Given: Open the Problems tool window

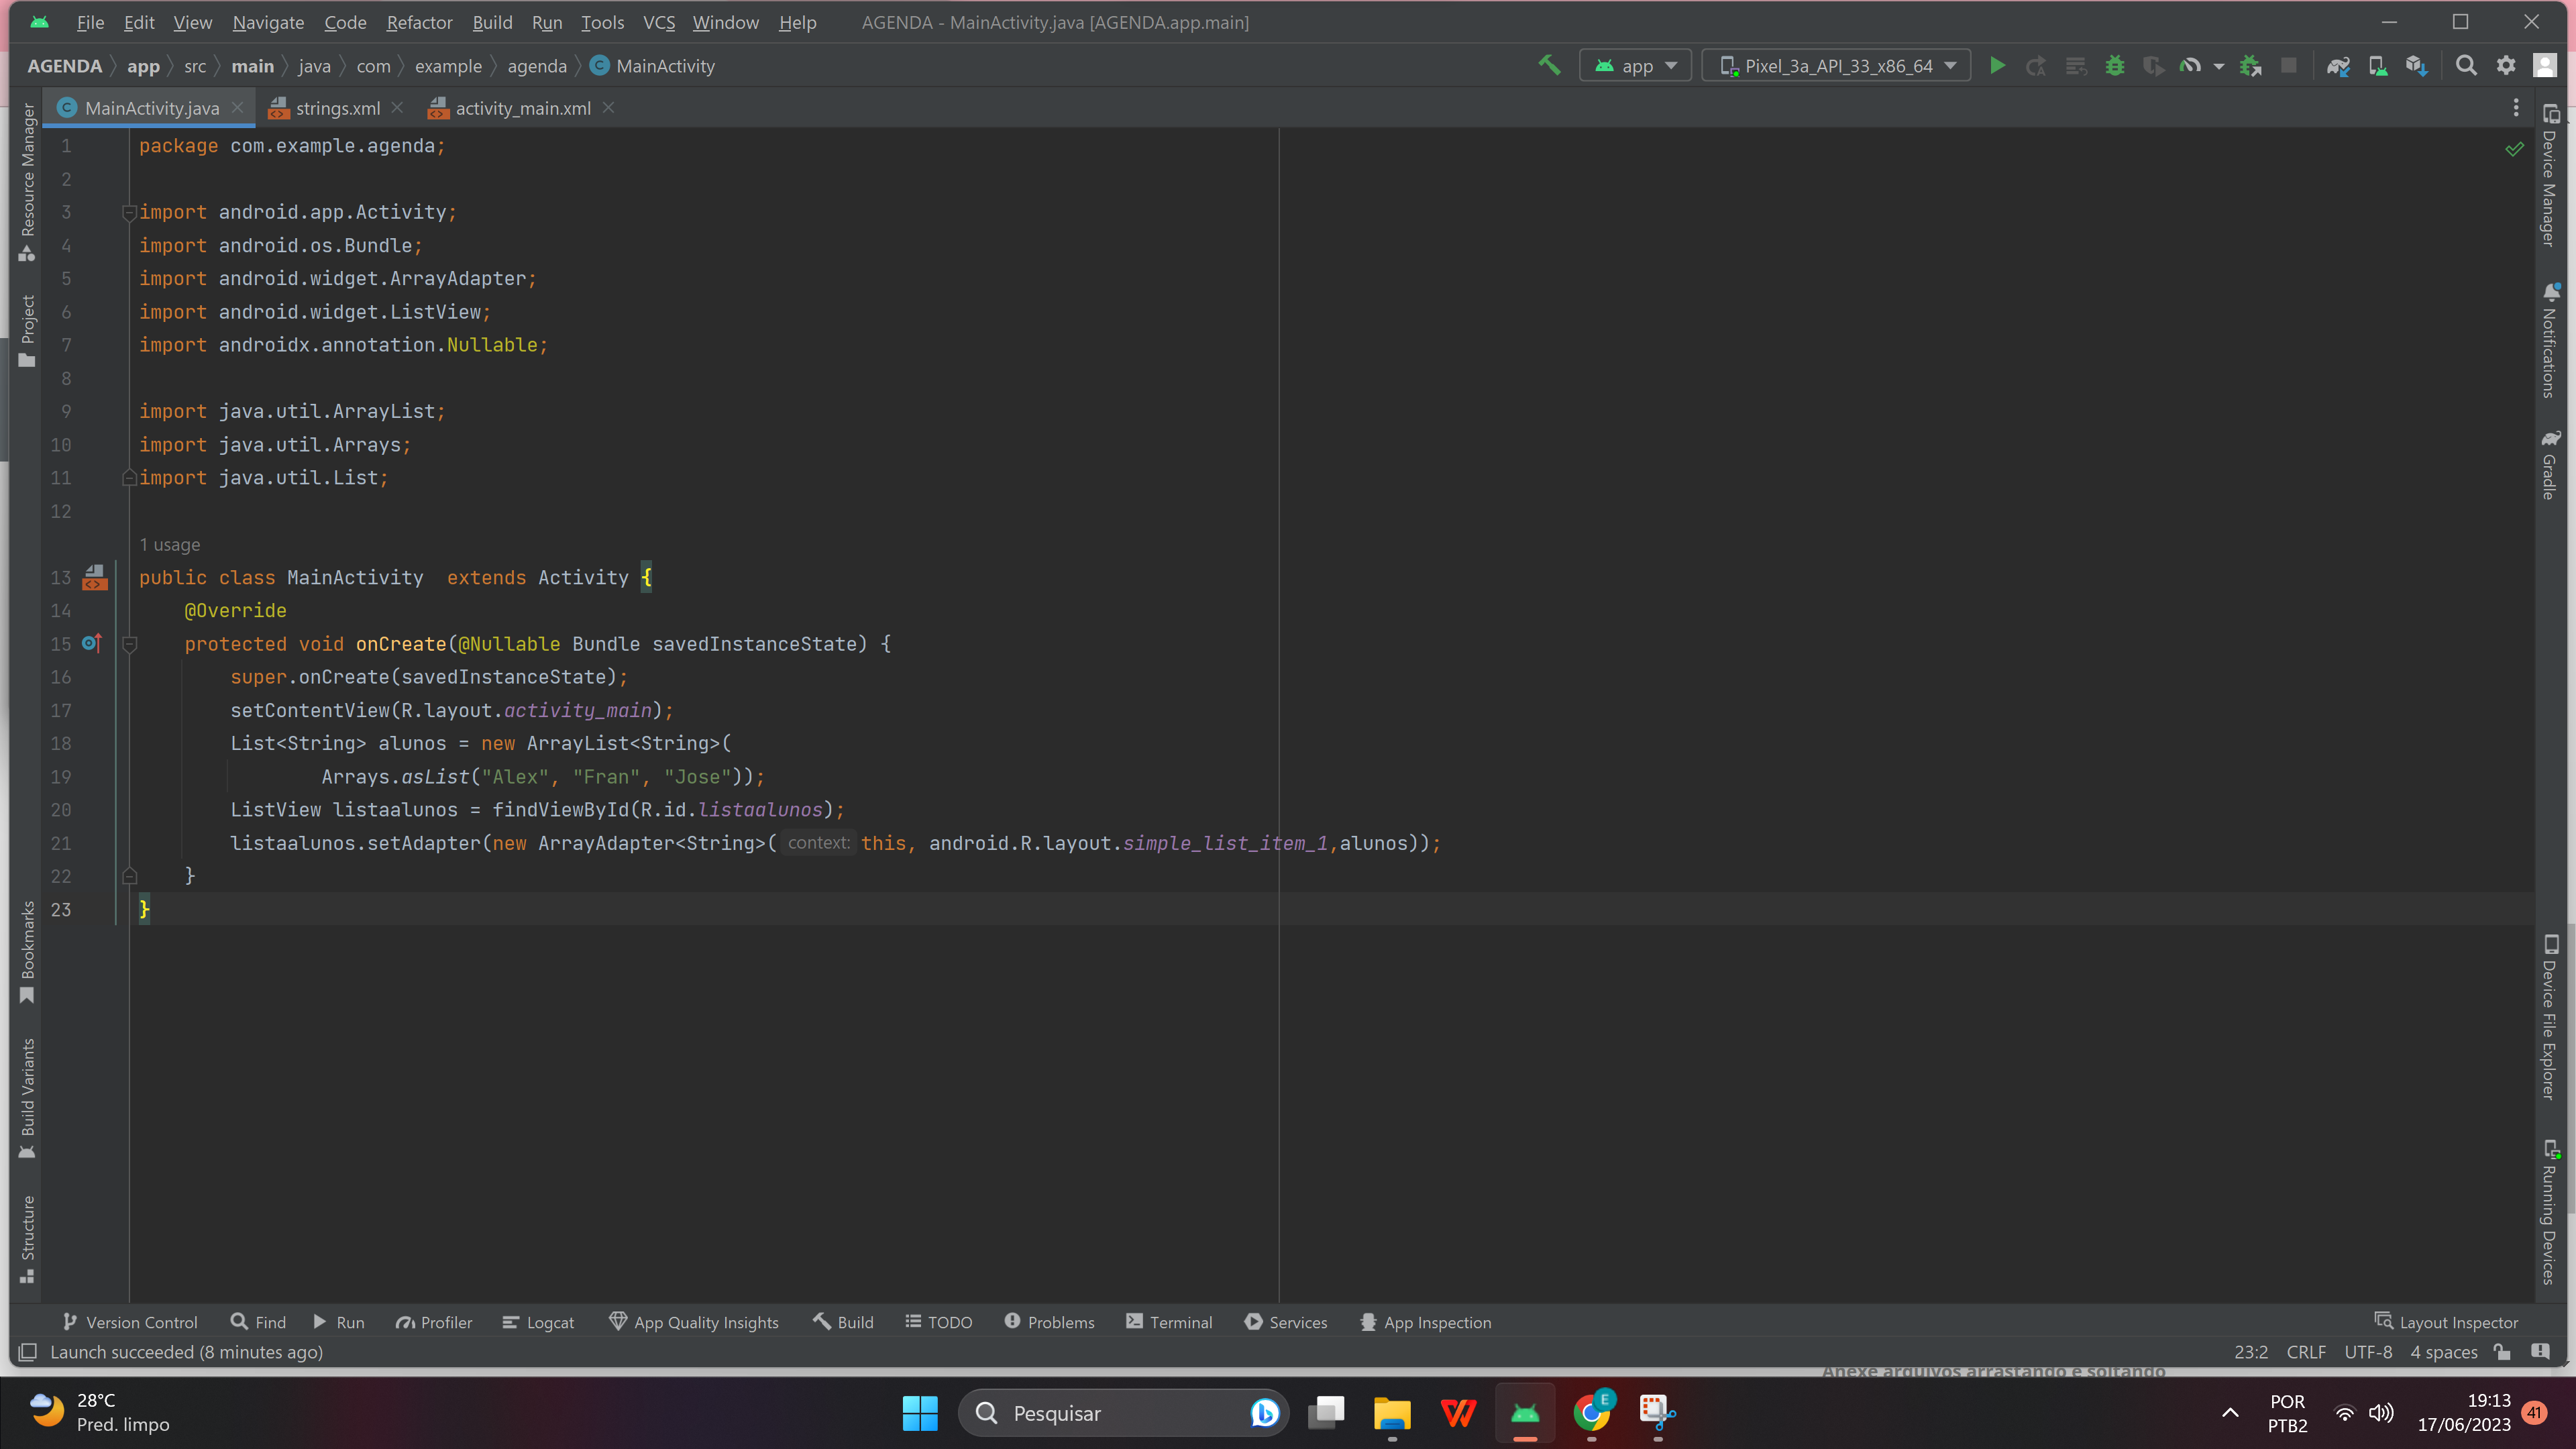Looking at the screenshot, I should tap(1050, 1322).
